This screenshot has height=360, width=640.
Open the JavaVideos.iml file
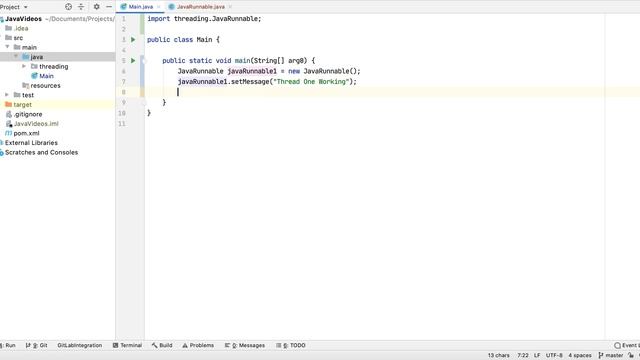(36, 123)
